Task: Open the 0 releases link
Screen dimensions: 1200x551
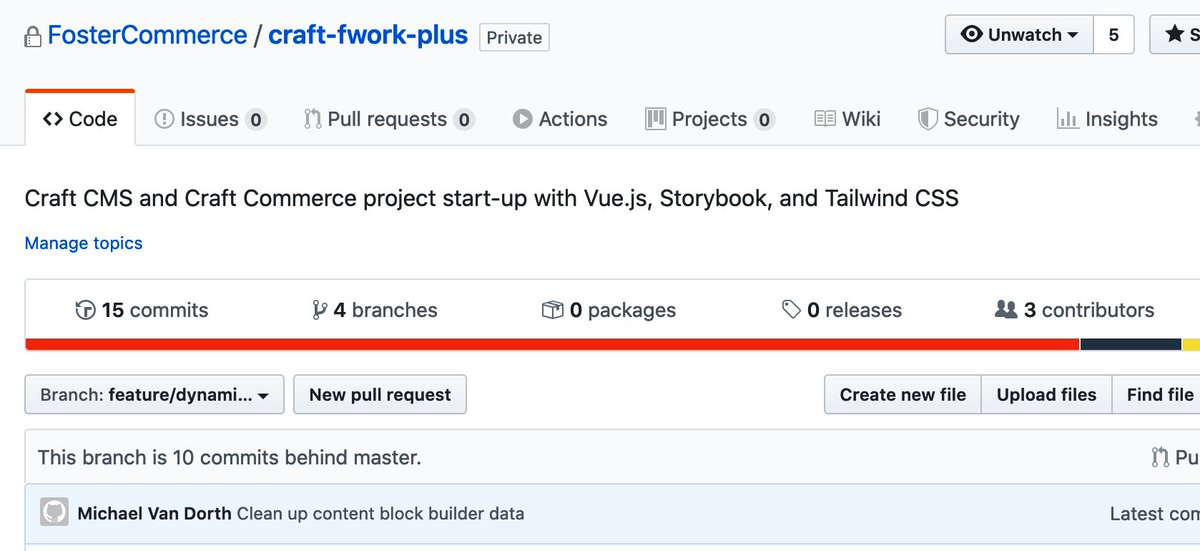Action: [x=842, y=310]
